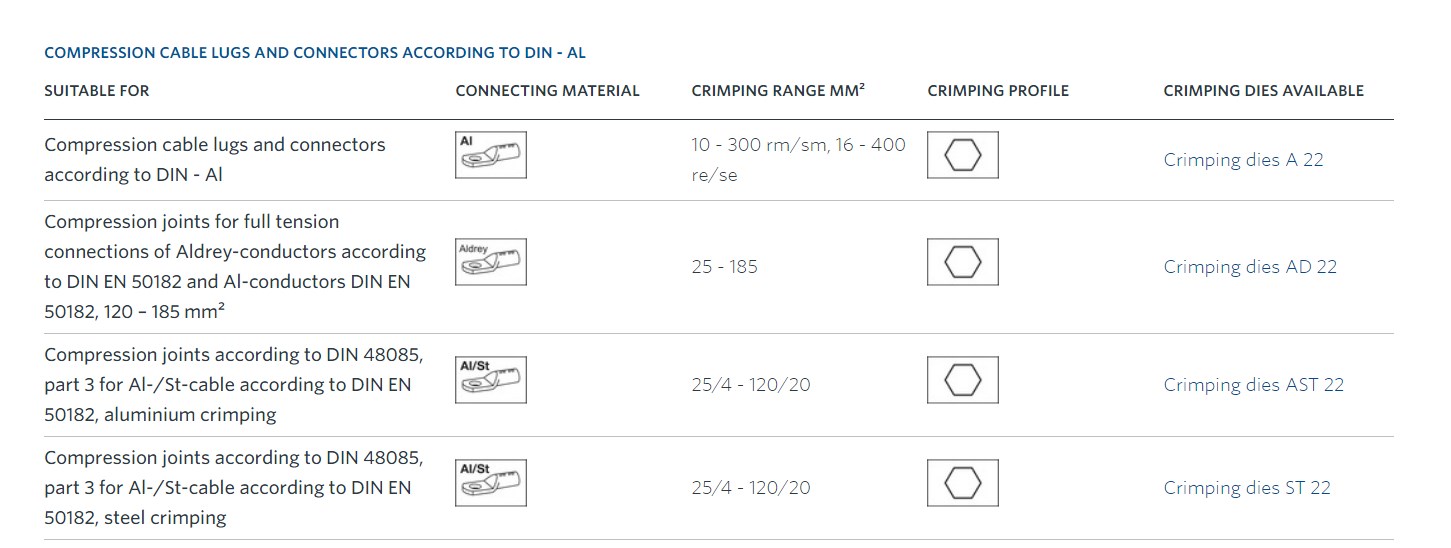Click the Al/St icon for aluminium crimping

[491, 380]
